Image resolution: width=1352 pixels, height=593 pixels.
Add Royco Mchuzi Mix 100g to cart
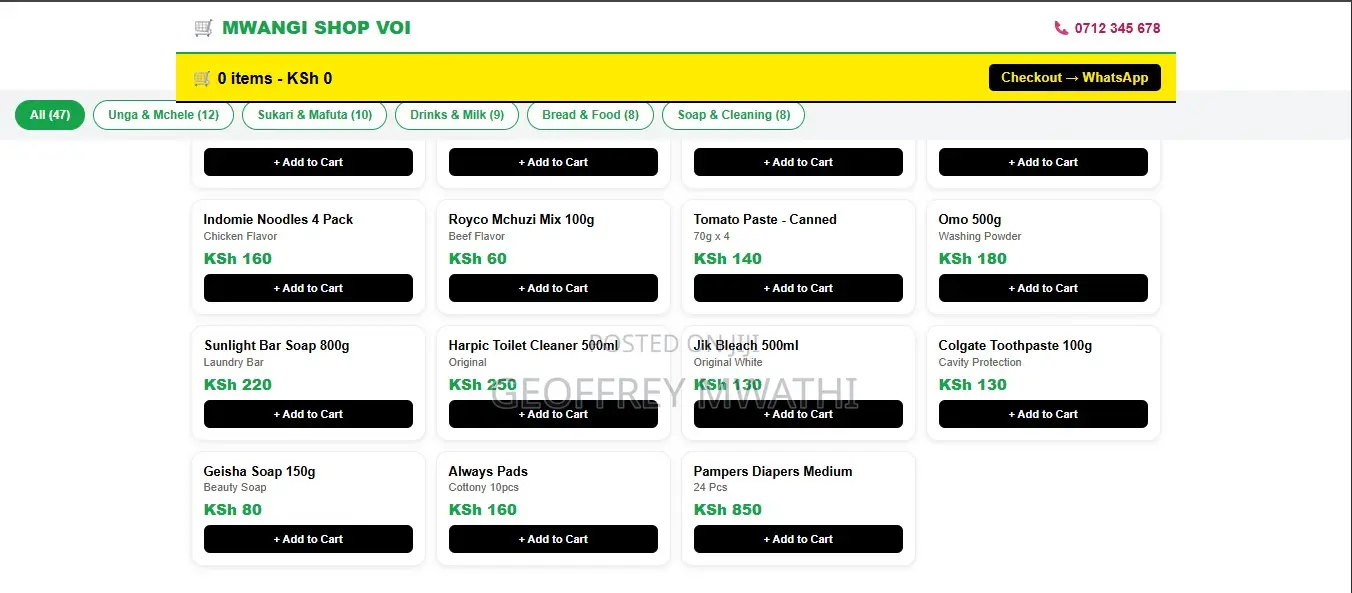pos(553,288)
